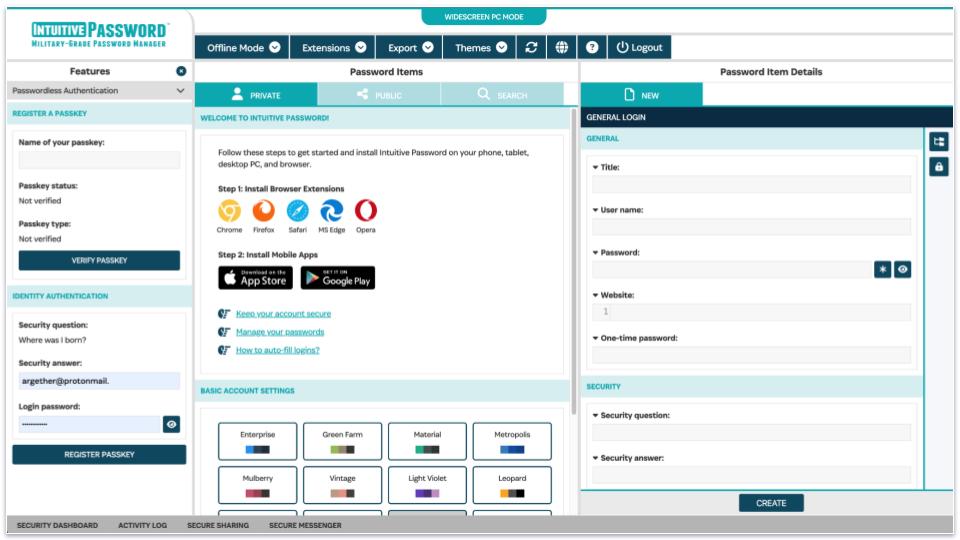Choose the Light Violet theme swatch
The height and width of the screenshot is (540, 960).
(x=427, y=485)
